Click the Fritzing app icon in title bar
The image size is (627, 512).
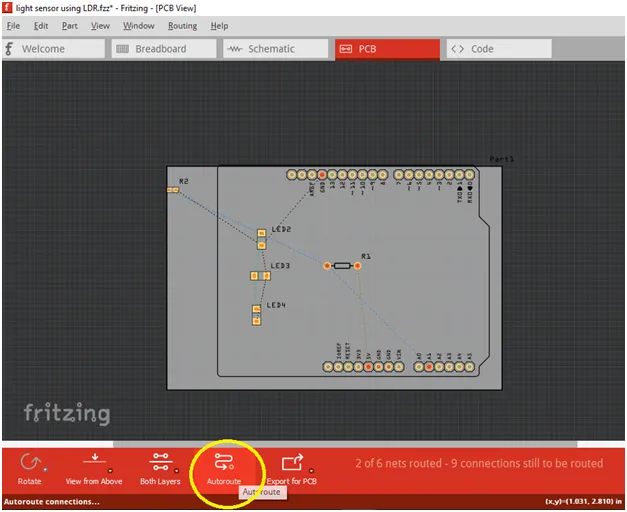[8, 8]
